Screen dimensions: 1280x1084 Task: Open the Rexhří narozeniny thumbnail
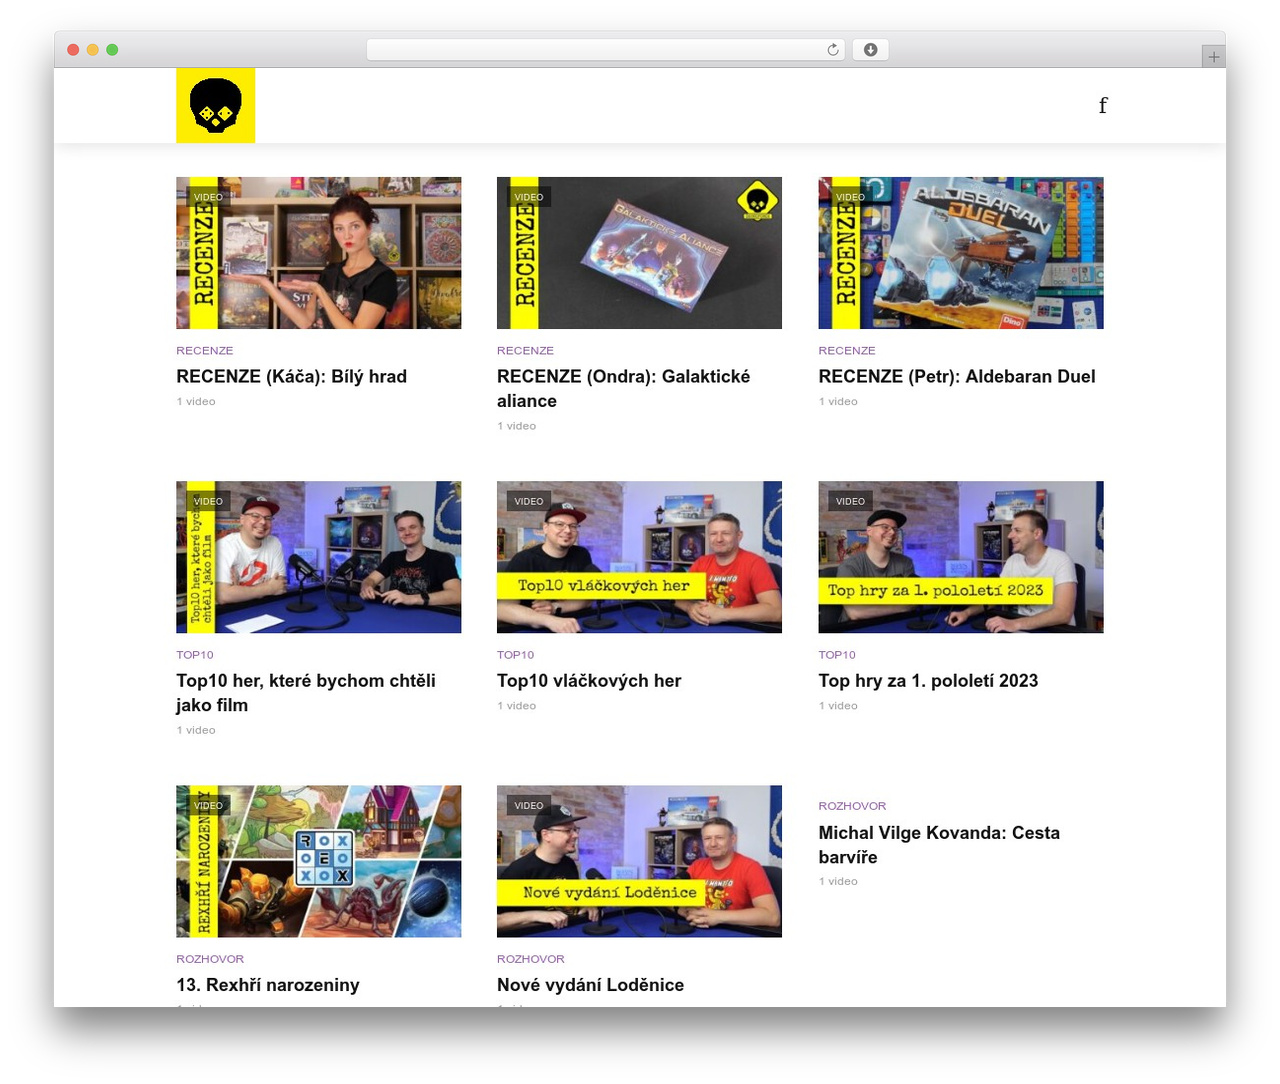point(318,861)
